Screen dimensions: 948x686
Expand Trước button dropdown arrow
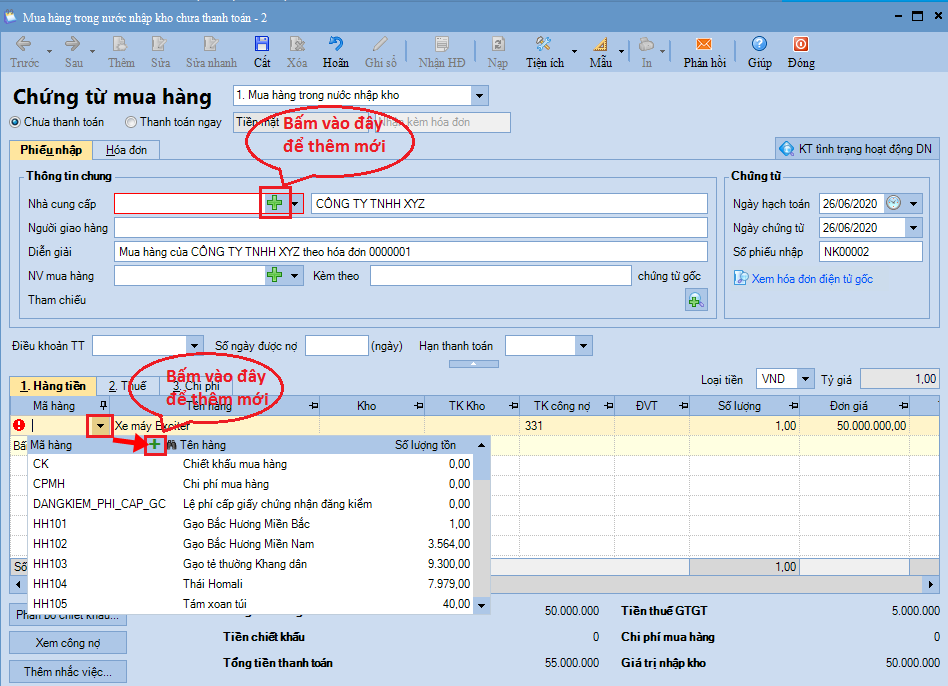[x=49, y=52]
